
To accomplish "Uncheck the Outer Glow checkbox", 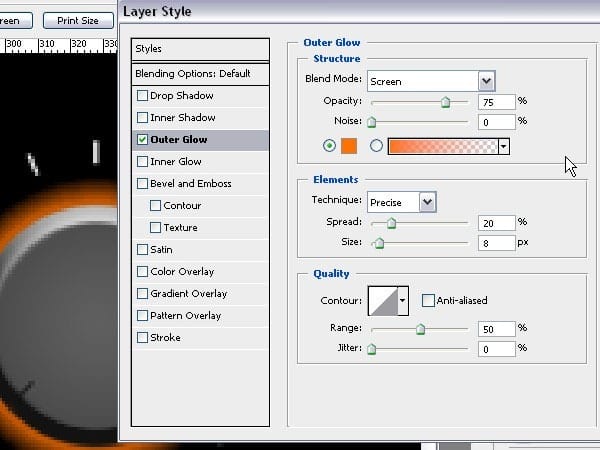I will (x=142, y=140).
